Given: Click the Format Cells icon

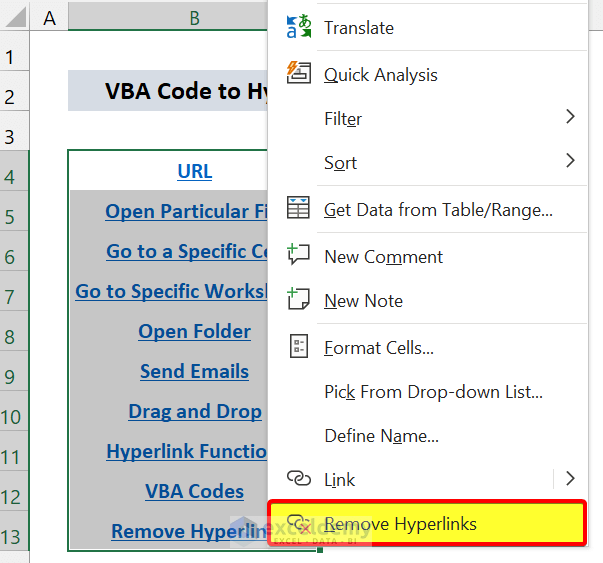Looking at the screenshot, I should pyautogui.click(x=299, y=348).
